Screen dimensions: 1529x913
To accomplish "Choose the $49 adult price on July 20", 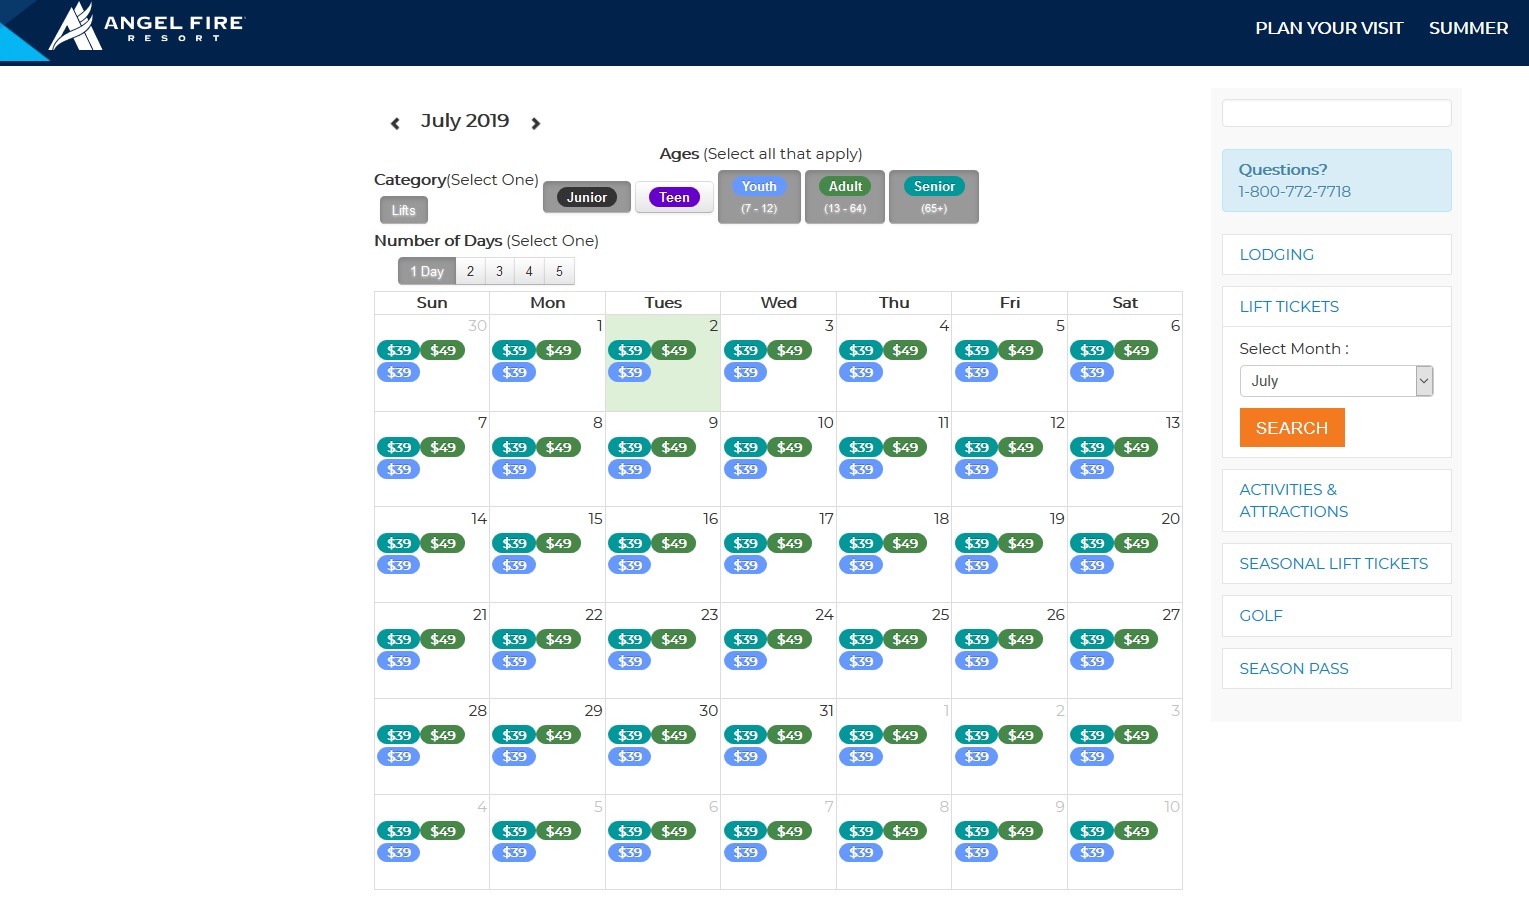I will (1136, 543).
